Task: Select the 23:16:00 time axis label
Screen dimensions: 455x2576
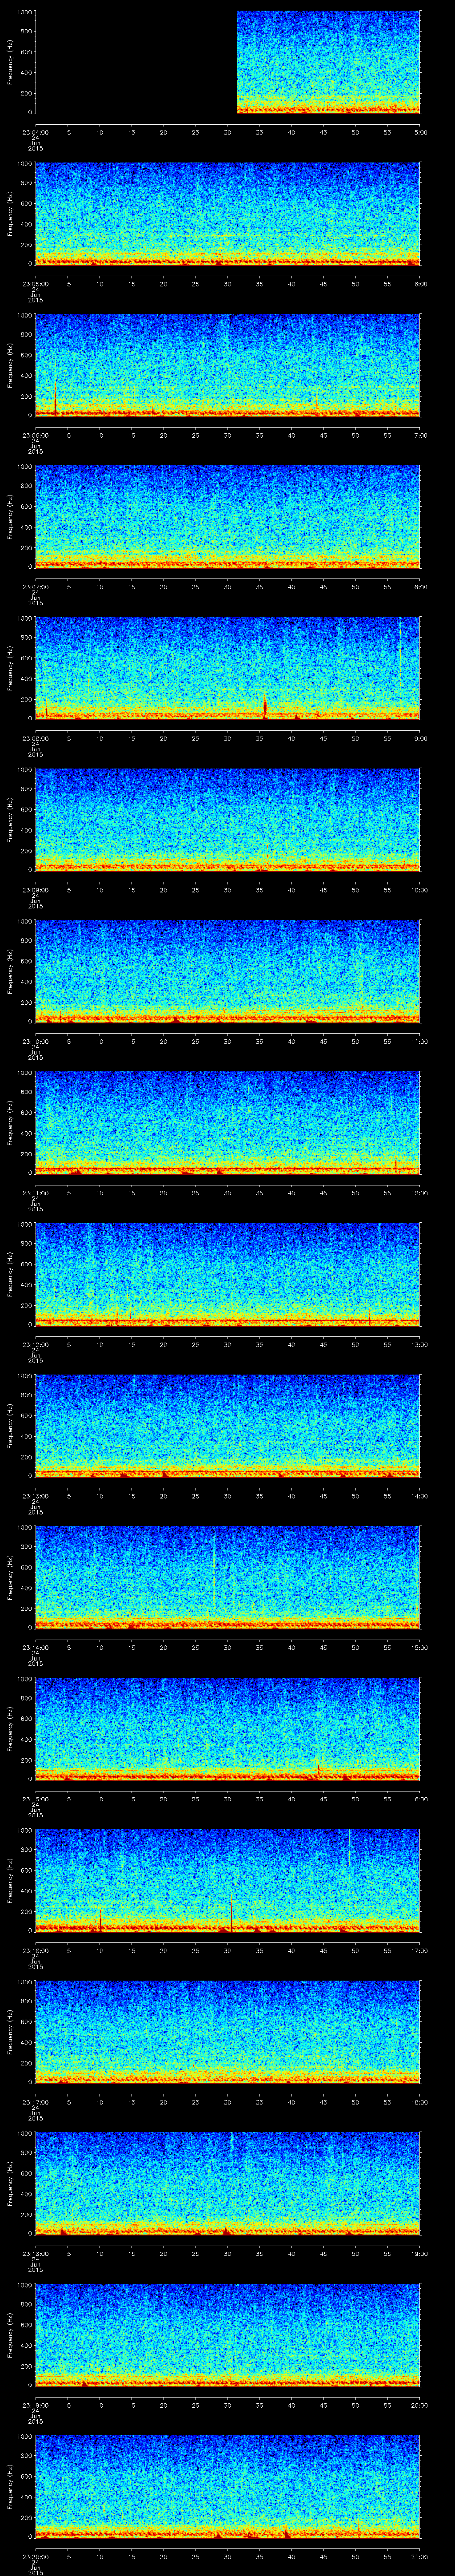Action: click(35, 1950)
